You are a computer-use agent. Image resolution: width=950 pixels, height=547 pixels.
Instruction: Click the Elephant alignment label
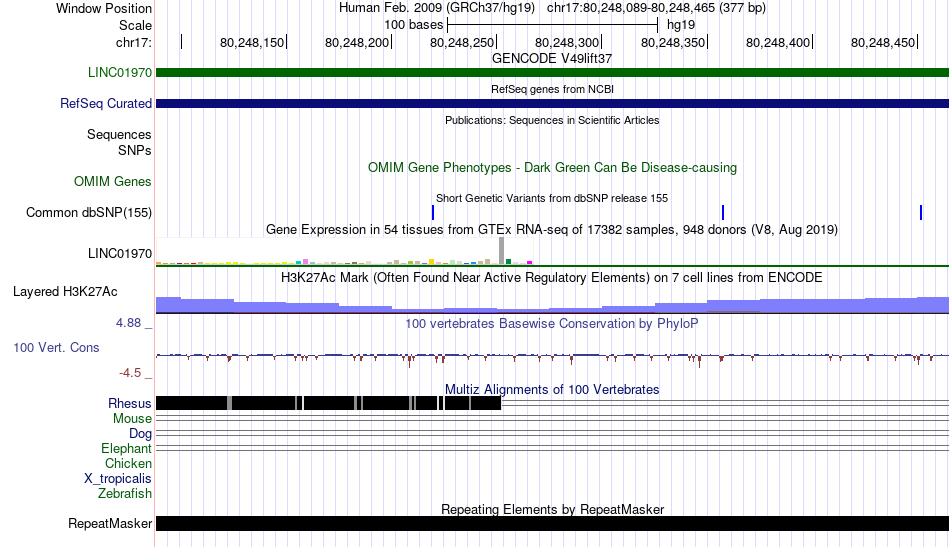tap(126, 449)
